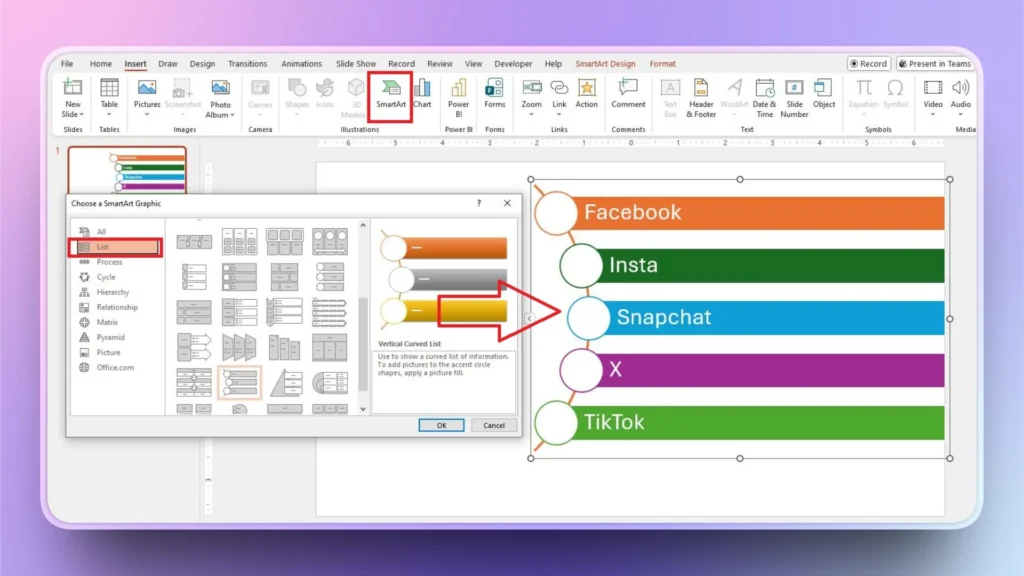Confirm with the OK button
Image resolution: width=1024 pixels, height=576 pixels.
pyautogui.click(x=440, y=424)
